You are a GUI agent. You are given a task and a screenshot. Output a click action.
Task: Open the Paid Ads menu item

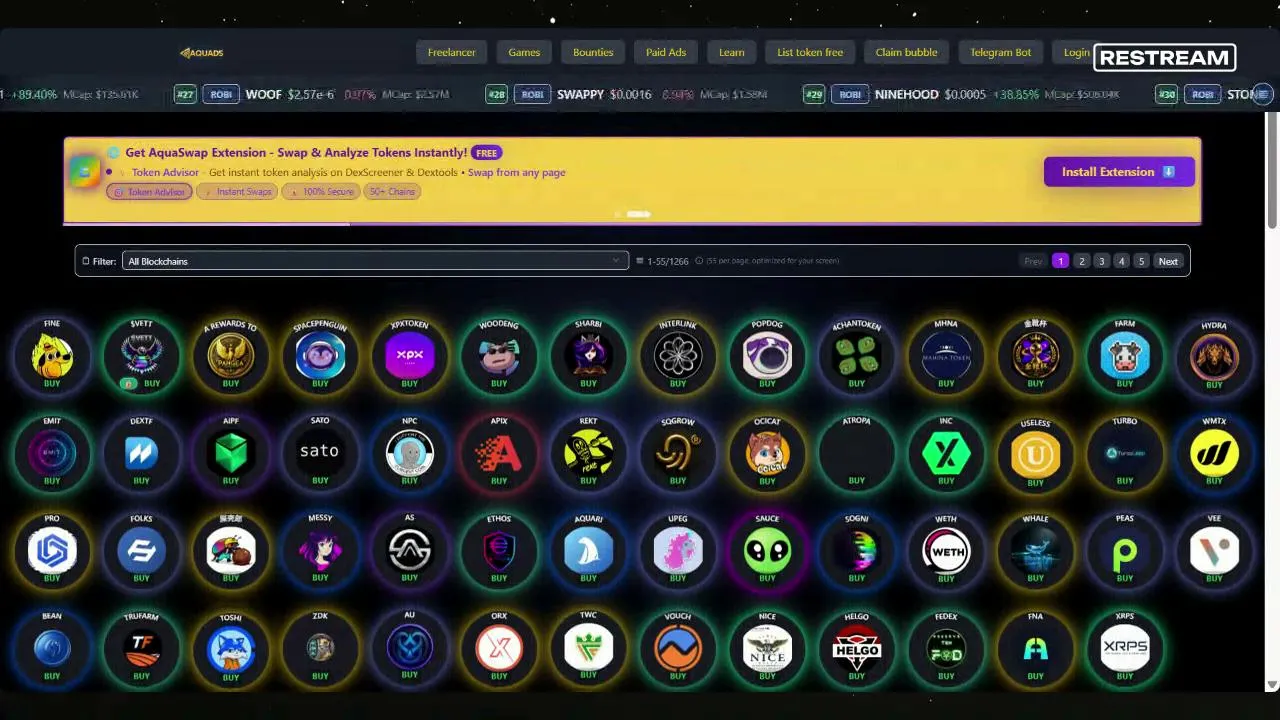tap(666, 52)
